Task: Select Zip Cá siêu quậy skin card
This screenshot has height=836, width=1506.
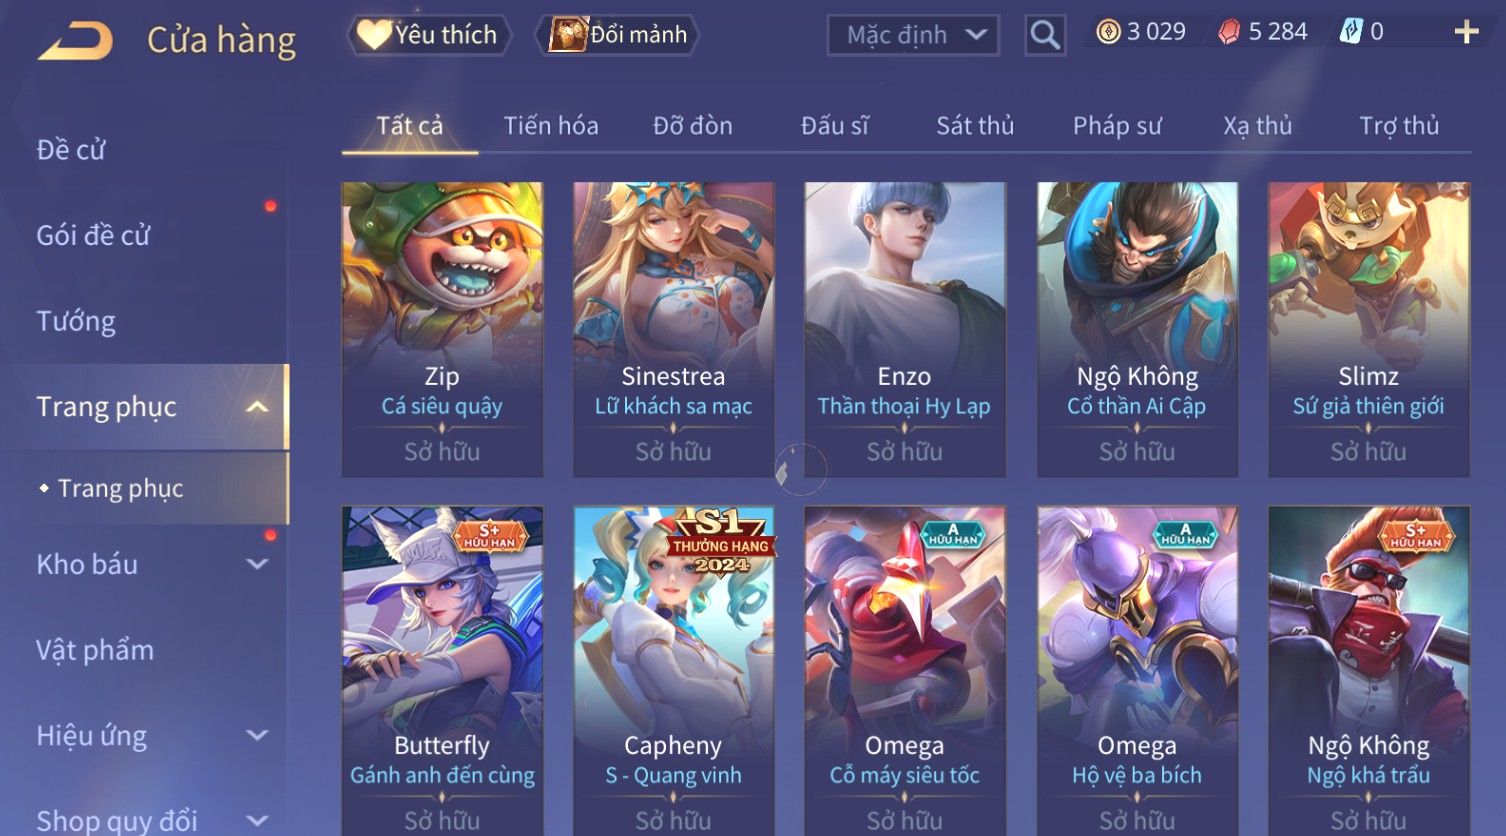Action: (x=442, y=329)
